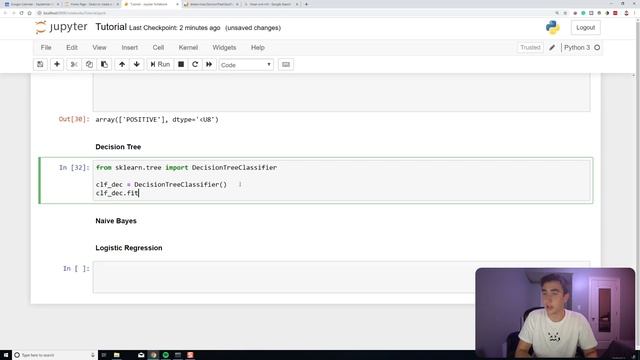Click the Jupyter logo

tap(61, 27)
